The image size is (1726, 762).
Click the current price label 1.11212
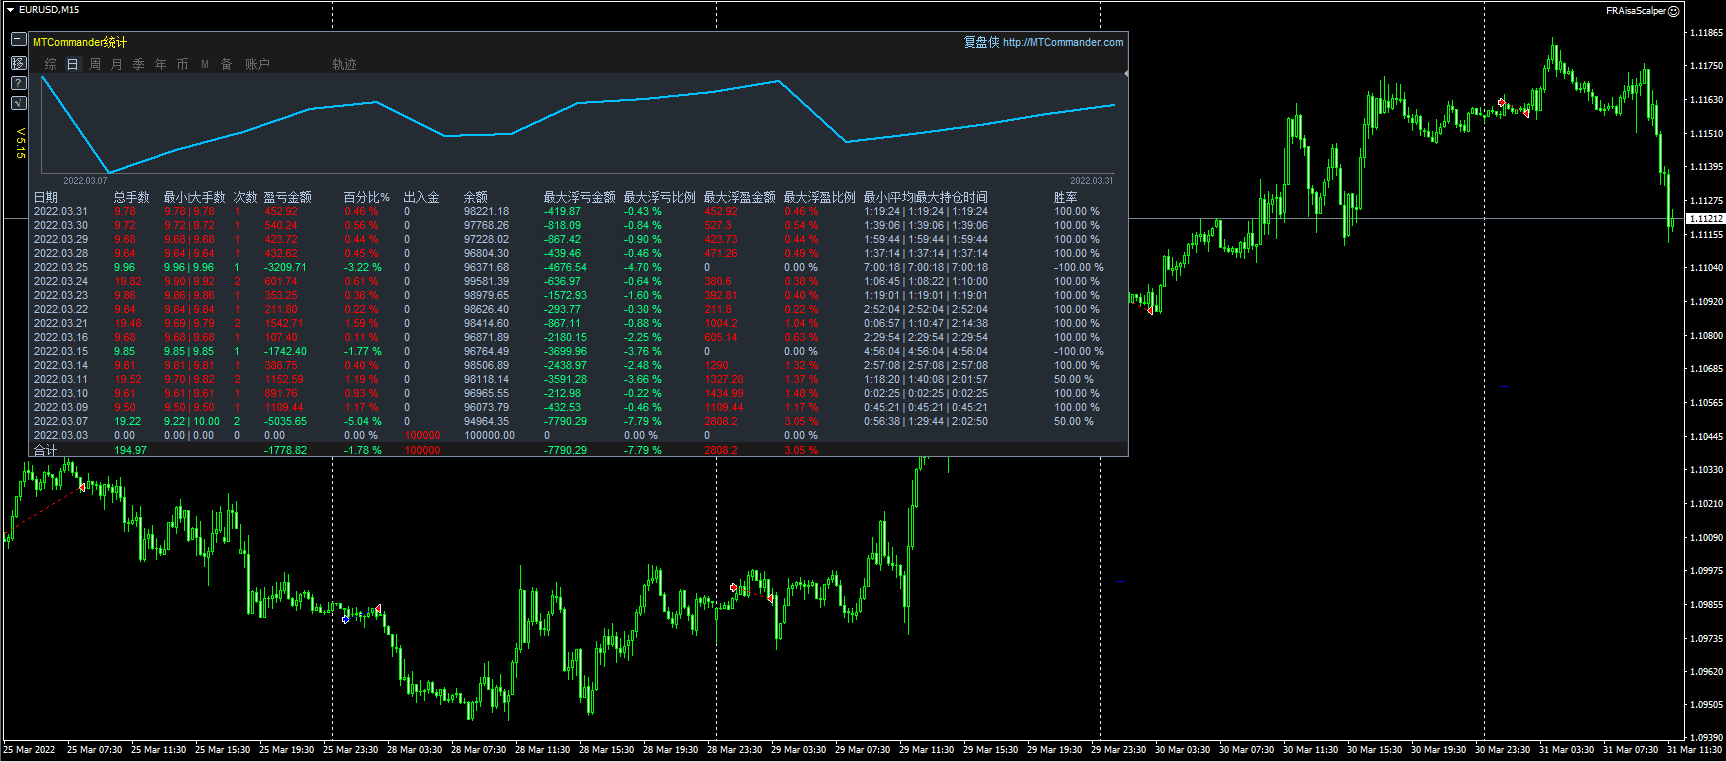[x=1705, y=218]
